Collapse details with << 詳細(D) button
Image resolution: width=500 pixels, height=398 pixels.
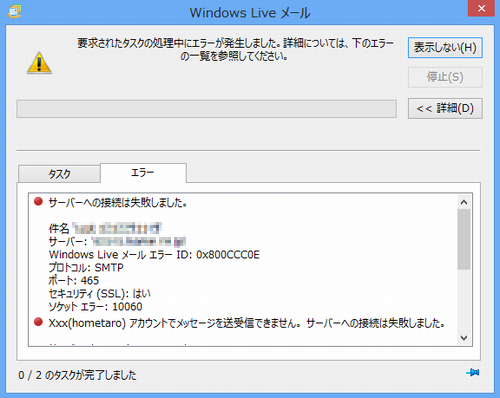click(445, 108)
